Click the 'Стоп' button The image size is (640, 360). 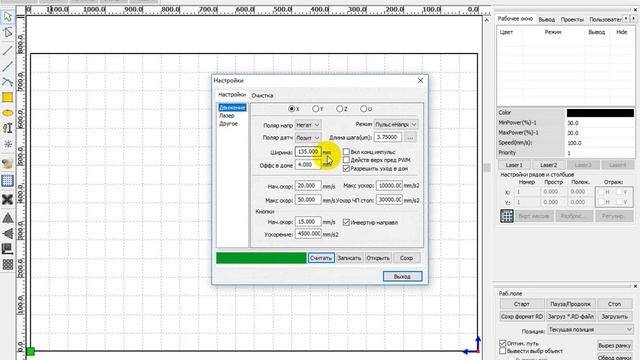pyautogui.click(x=614, y=304)
